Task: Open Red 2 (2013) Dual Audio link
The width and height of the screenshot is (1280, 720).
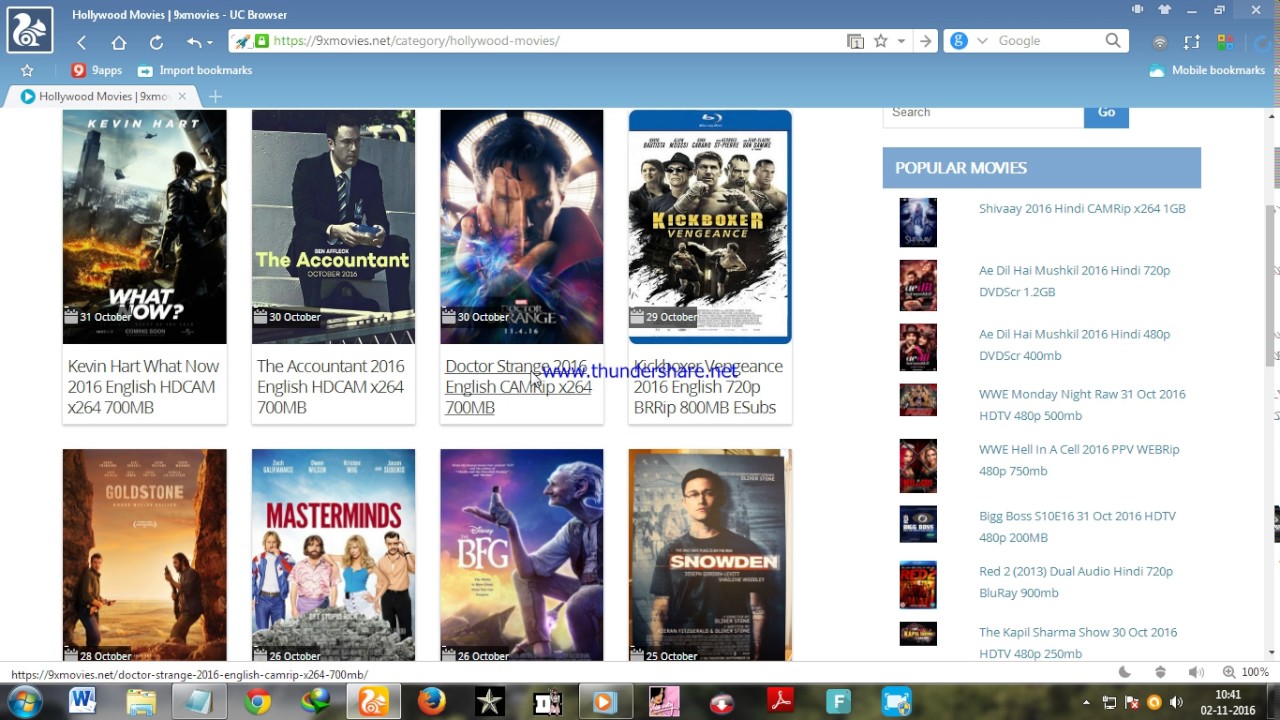Action: point(1076,582)
